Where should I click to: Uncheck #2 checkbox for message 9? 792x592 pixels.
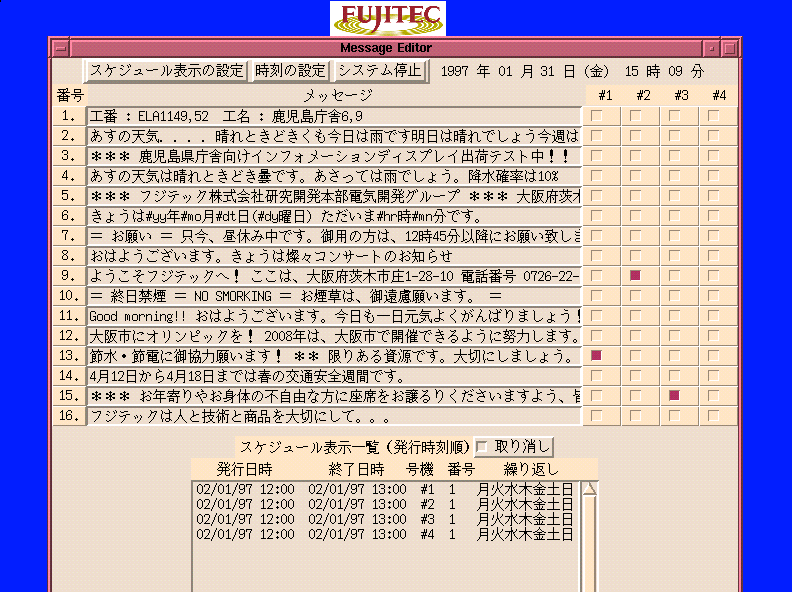point(635,275)
